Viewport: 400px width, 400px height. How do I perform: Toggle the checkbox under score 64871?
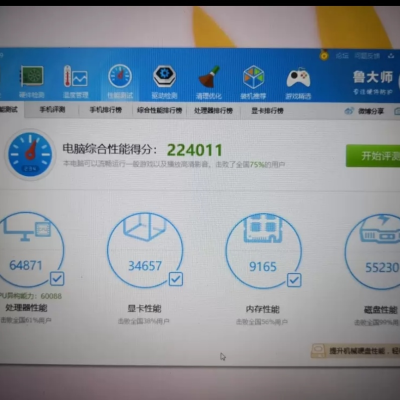coord(57,278)
